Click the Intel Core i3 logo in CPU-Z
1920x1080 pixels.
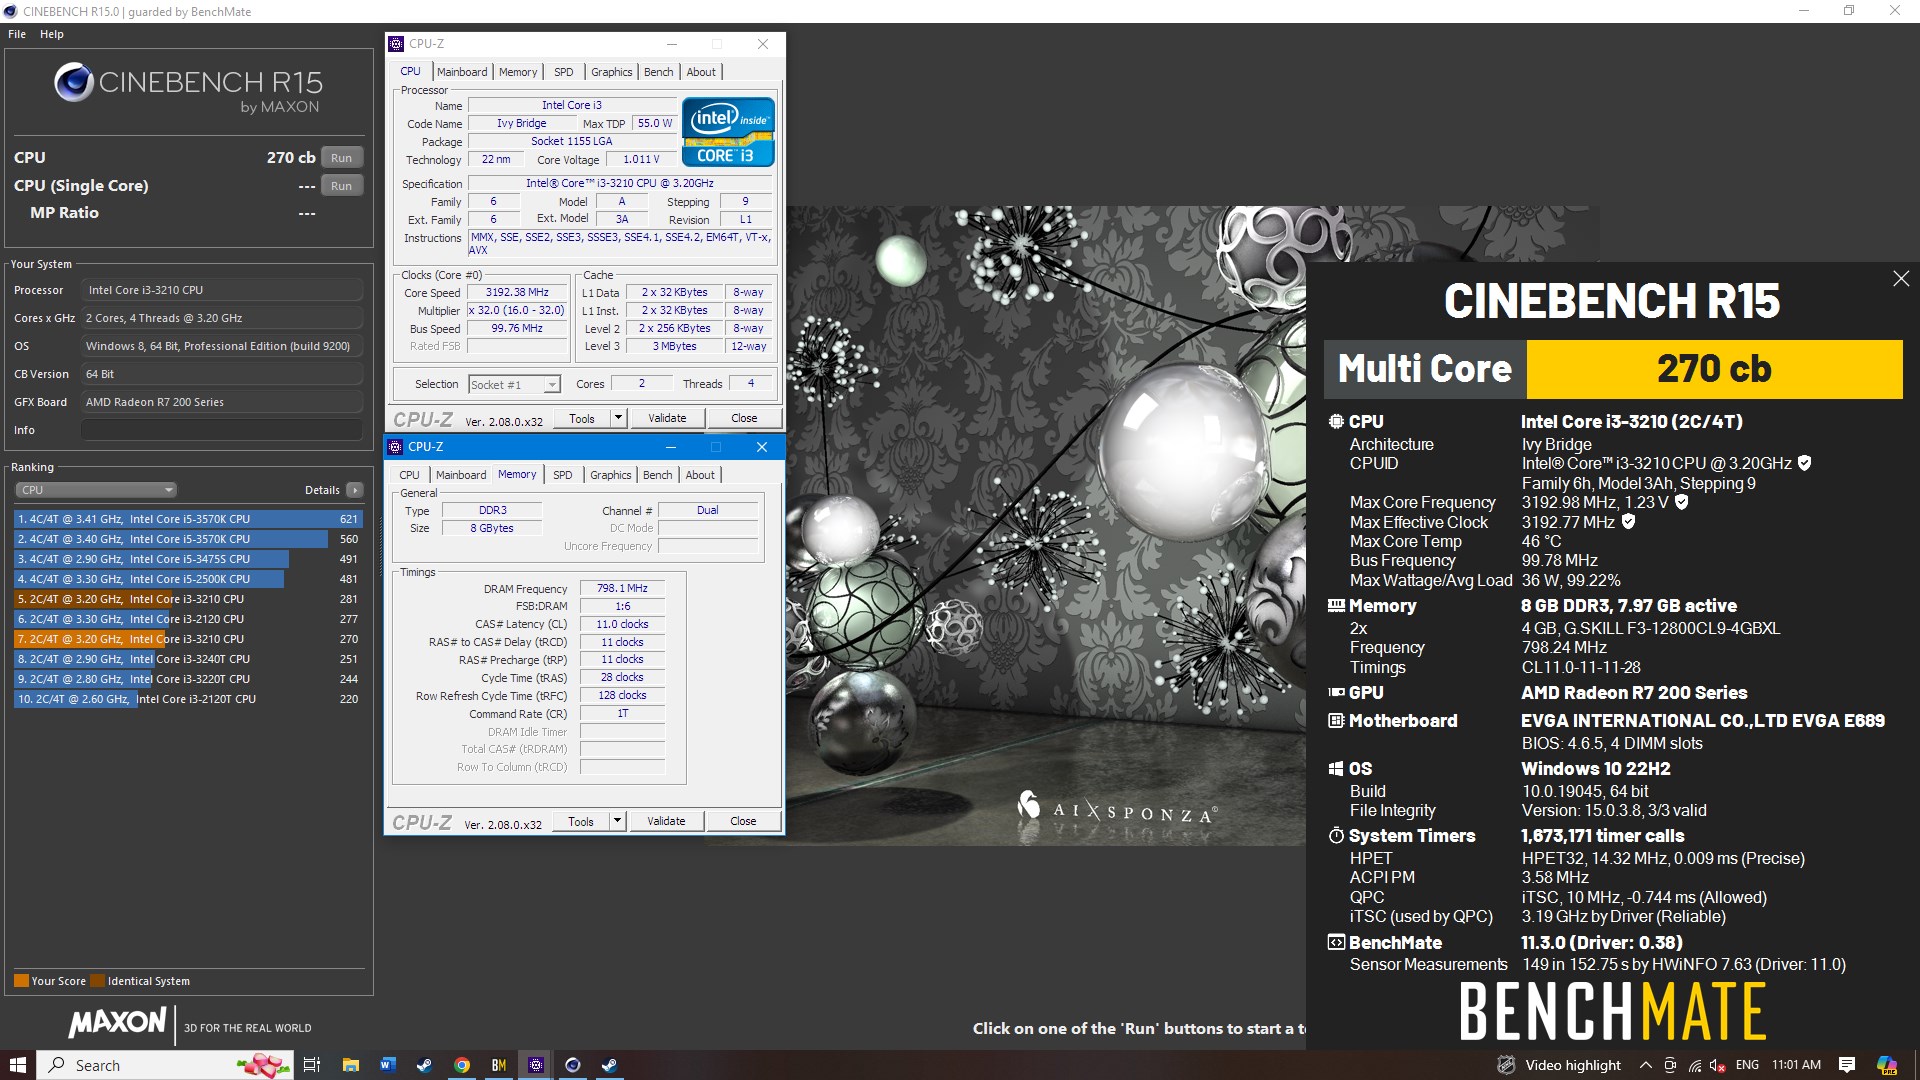pos(728,131)
